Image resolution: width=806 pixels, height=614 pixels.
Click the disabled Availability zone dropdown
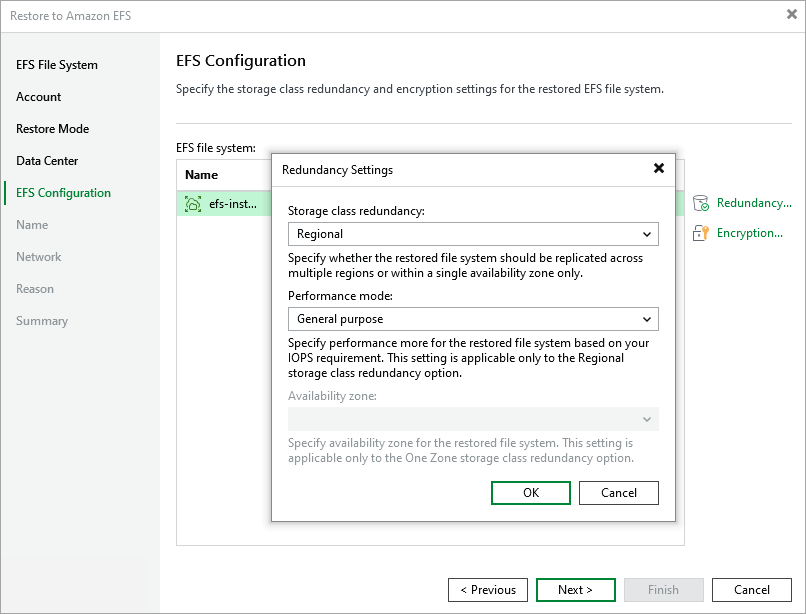pyautogui.click(x=473, y=419)
